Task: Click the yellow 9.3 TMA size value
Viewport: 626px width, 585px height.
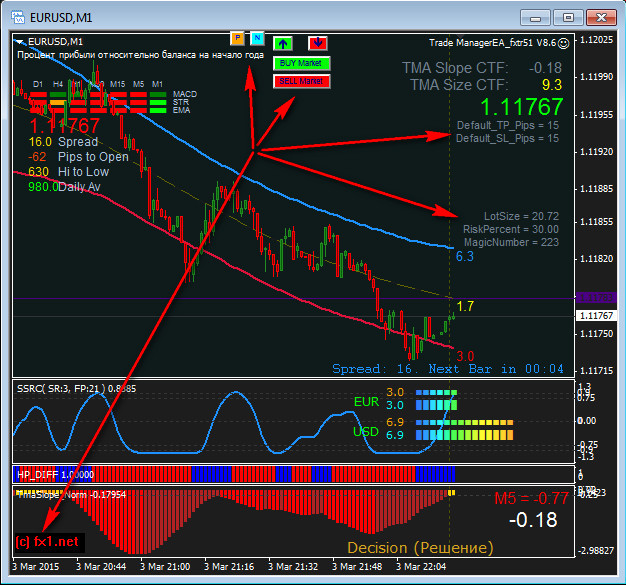Action: (552, 85)
